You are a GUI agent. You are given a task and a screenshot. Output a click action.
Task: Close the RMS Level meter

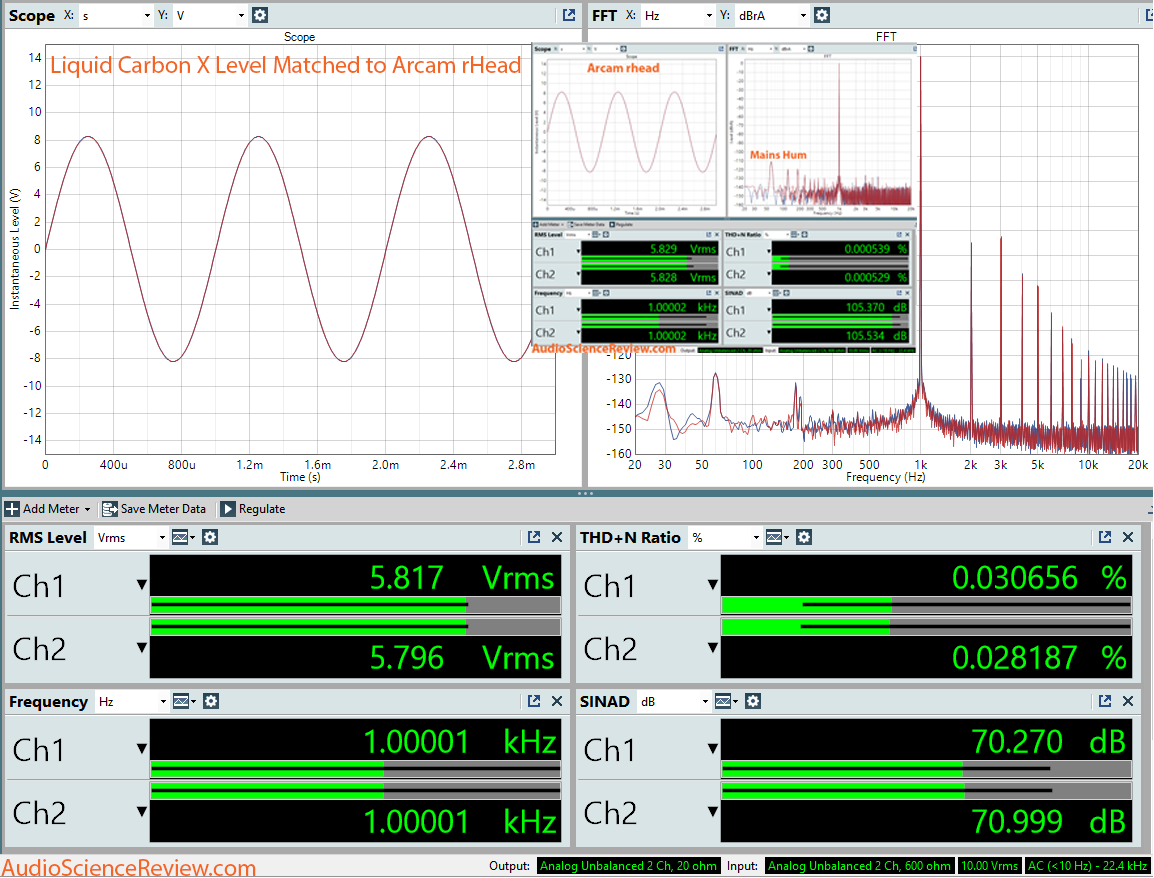[557, 537]
